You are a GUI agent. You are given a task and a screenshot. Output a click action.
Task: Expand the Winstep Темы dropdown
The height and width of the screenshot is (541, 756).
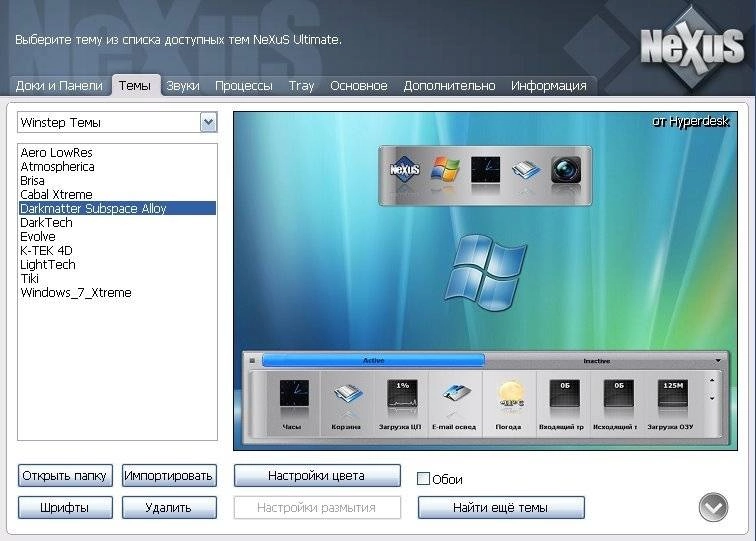tap(208, 122)
